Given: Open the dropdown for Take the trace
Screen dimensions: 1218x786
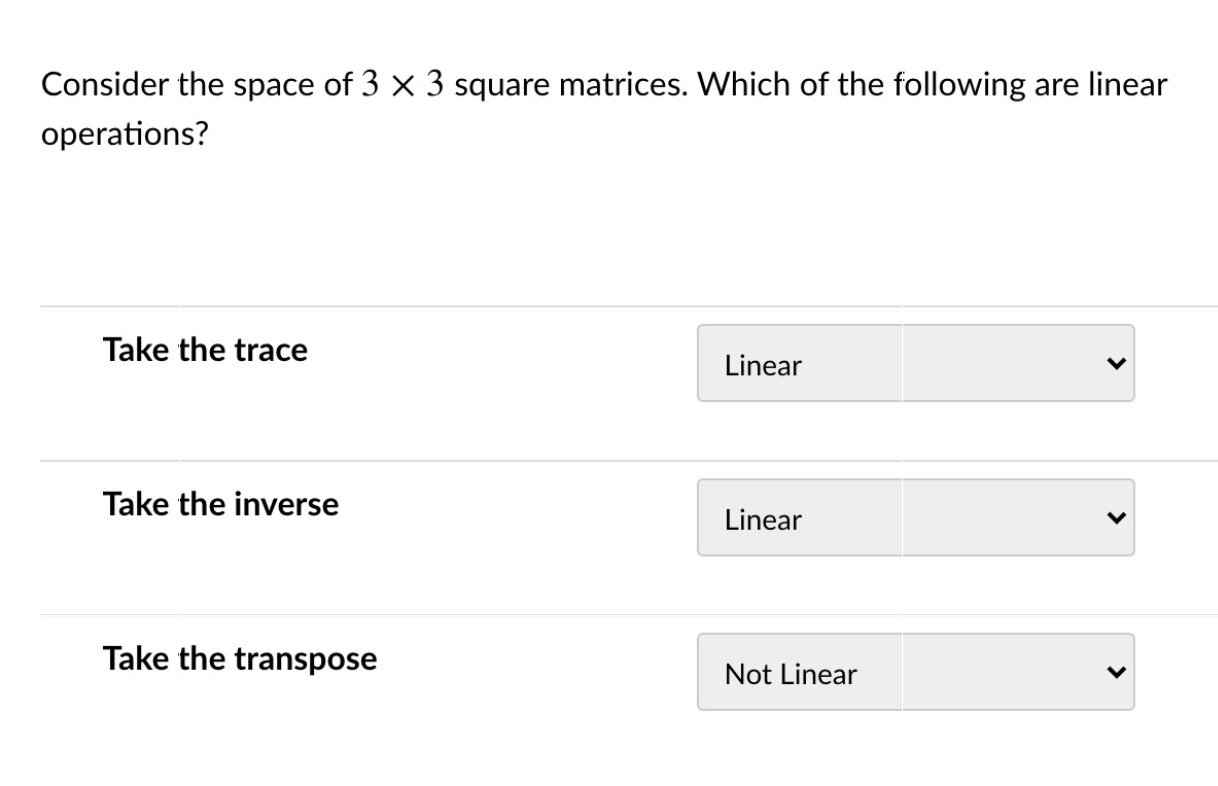Looking at the screenshot, I should coord(915,363).
